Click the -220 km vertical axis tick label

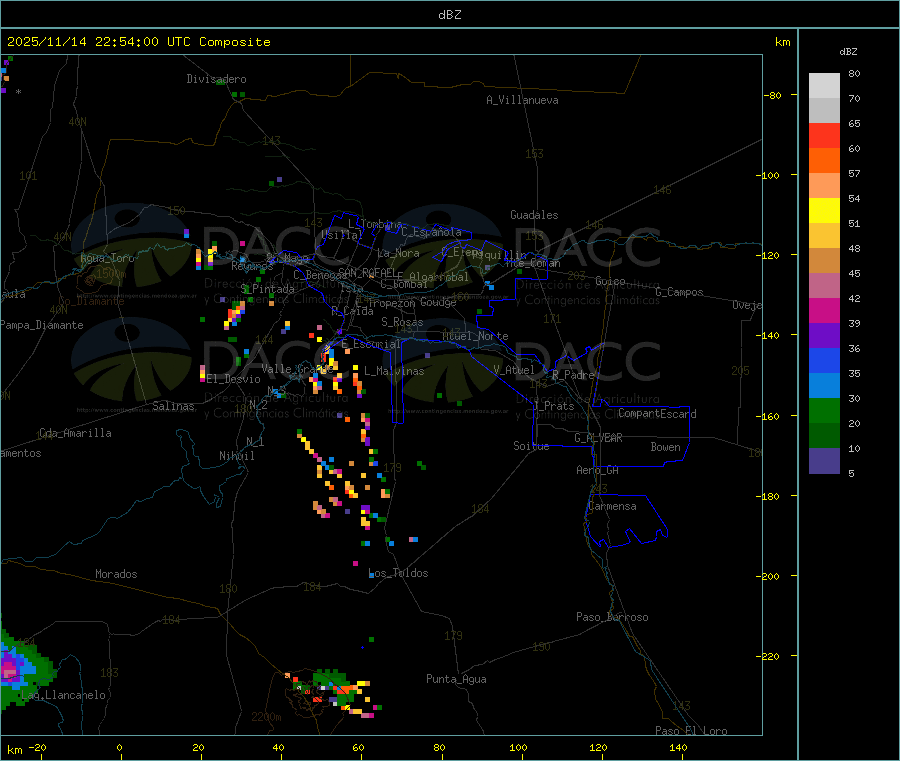(770, 657)
